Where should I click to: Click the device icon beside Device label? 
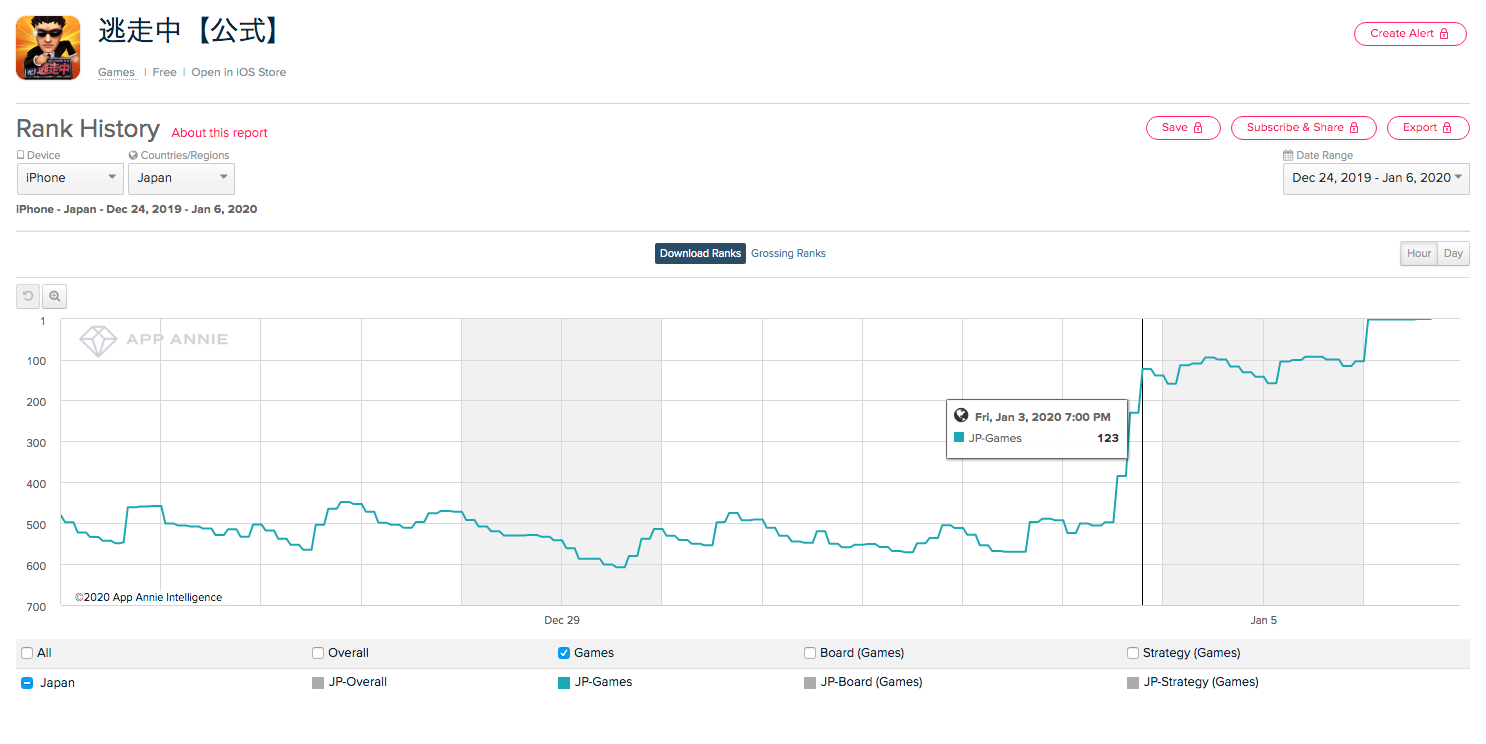(21, 155)
